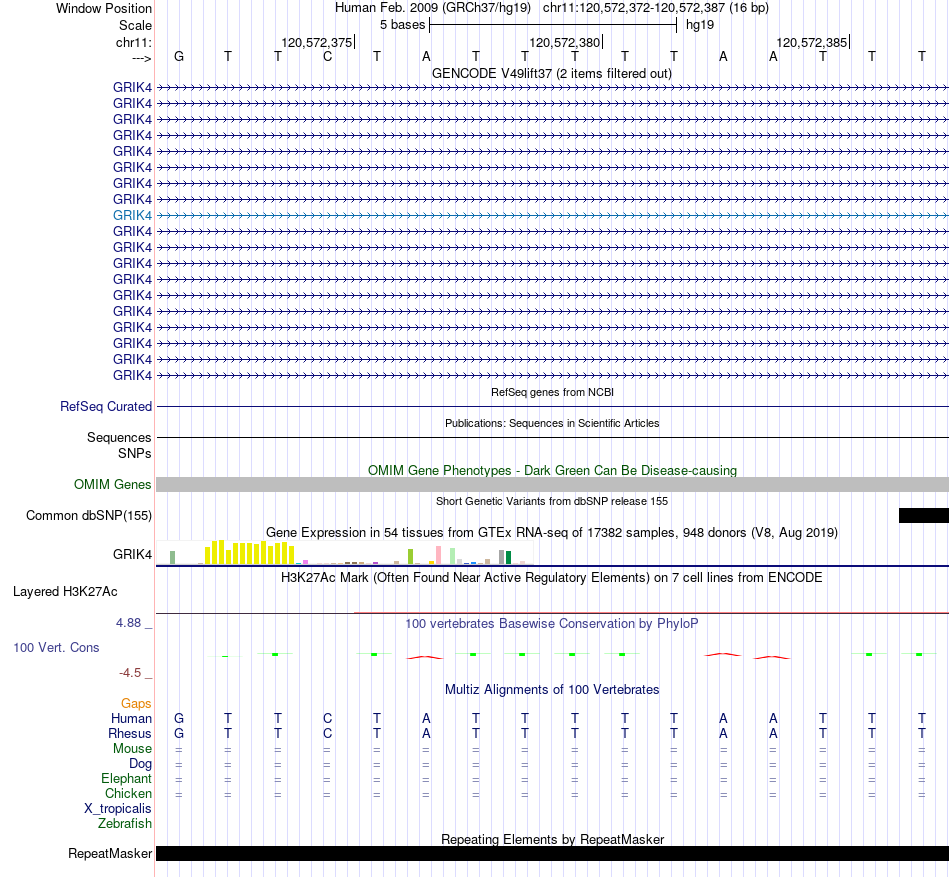Click the gray OMIM Genes item bar
Viewport: 950px width, 877px height.
pos(552,485)
